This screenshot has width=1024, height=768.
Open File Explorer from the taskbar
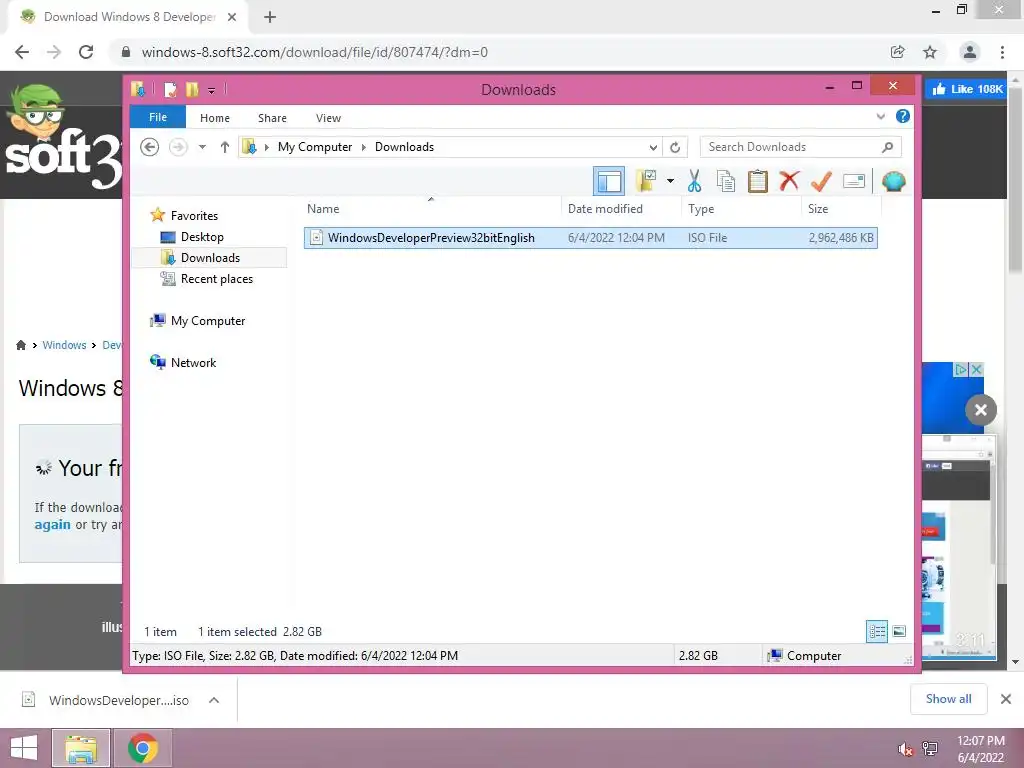point(80,748)
